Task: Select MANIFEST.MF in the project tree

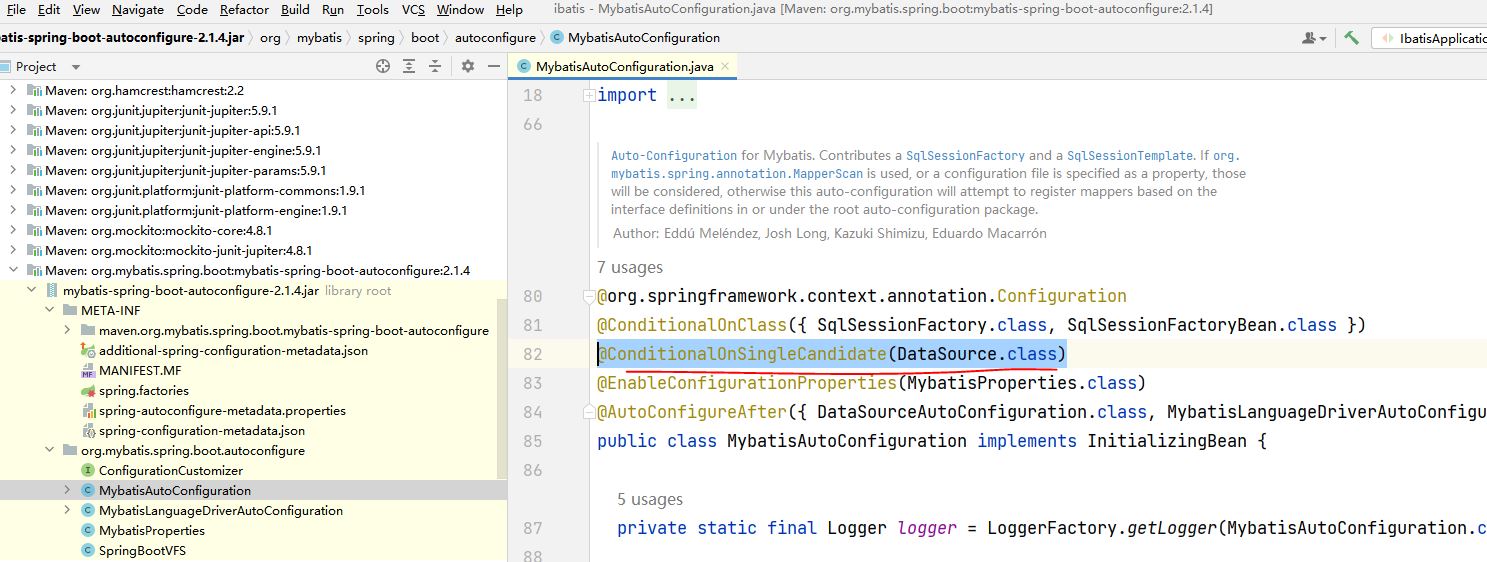Action: [139, 370]
